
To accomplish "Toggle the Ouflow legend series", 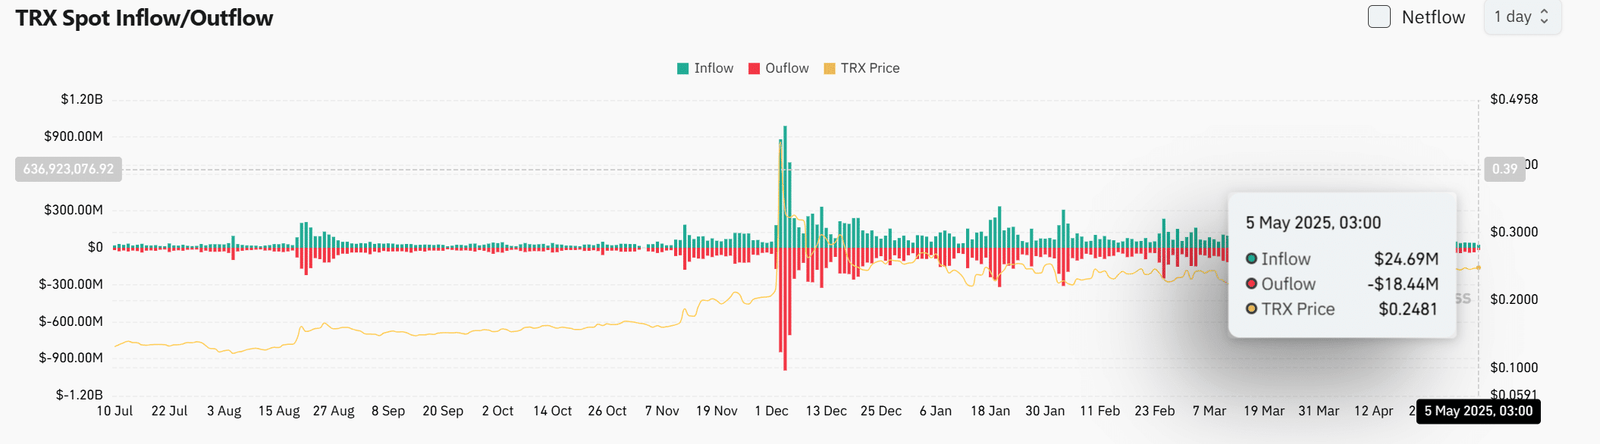I will (x=778, y=68).
